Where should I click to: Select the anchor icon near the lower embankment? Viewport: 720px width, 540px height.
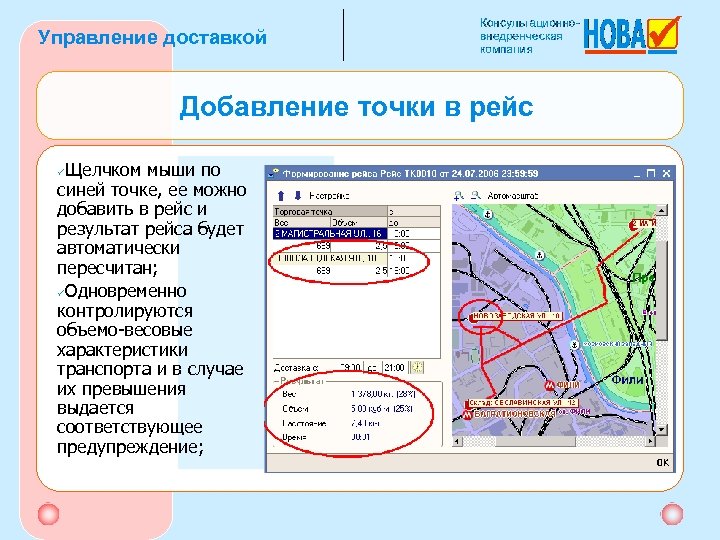click(574, 344)
